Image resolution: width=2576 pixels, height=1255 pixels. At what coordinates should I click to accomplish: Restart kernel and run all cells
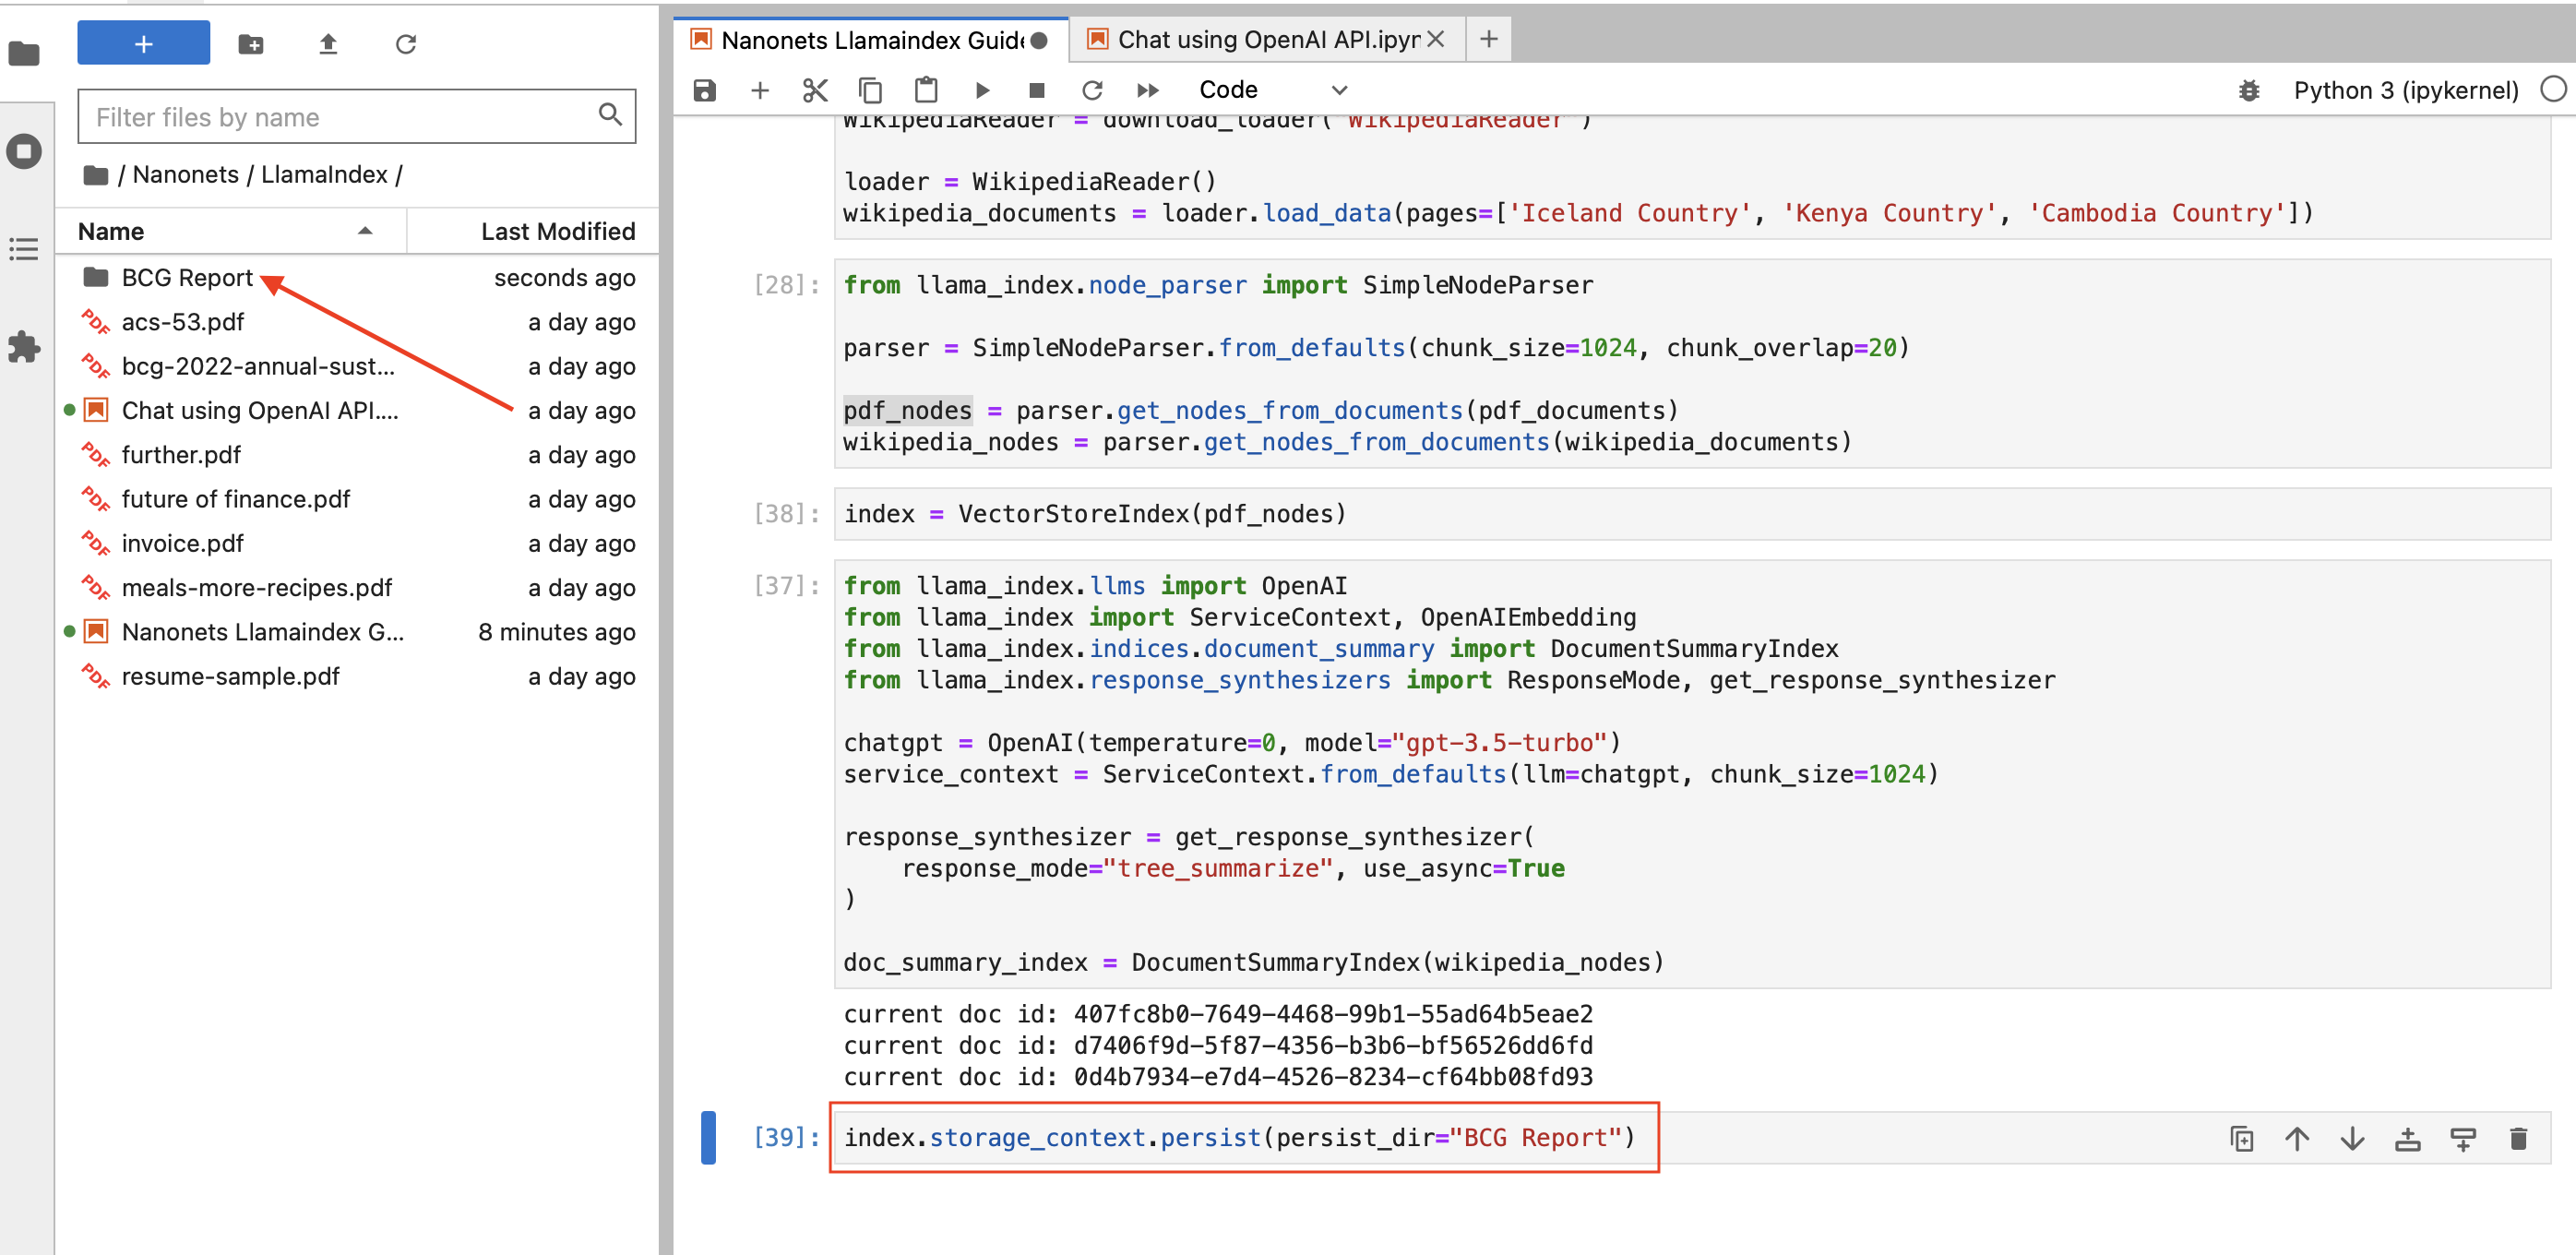(x=1147, y=90)
